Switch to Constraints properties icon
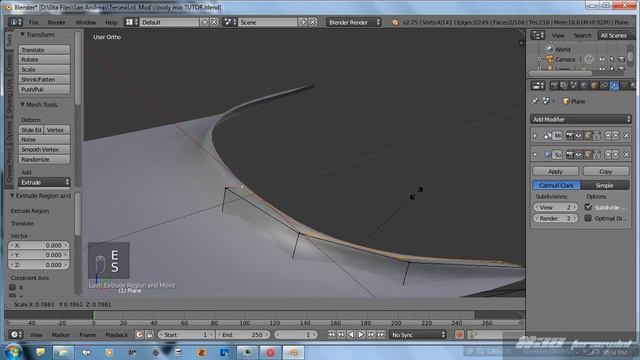This screenshot has height=360, width=640. pyautogui.click(x=604, y=85)
